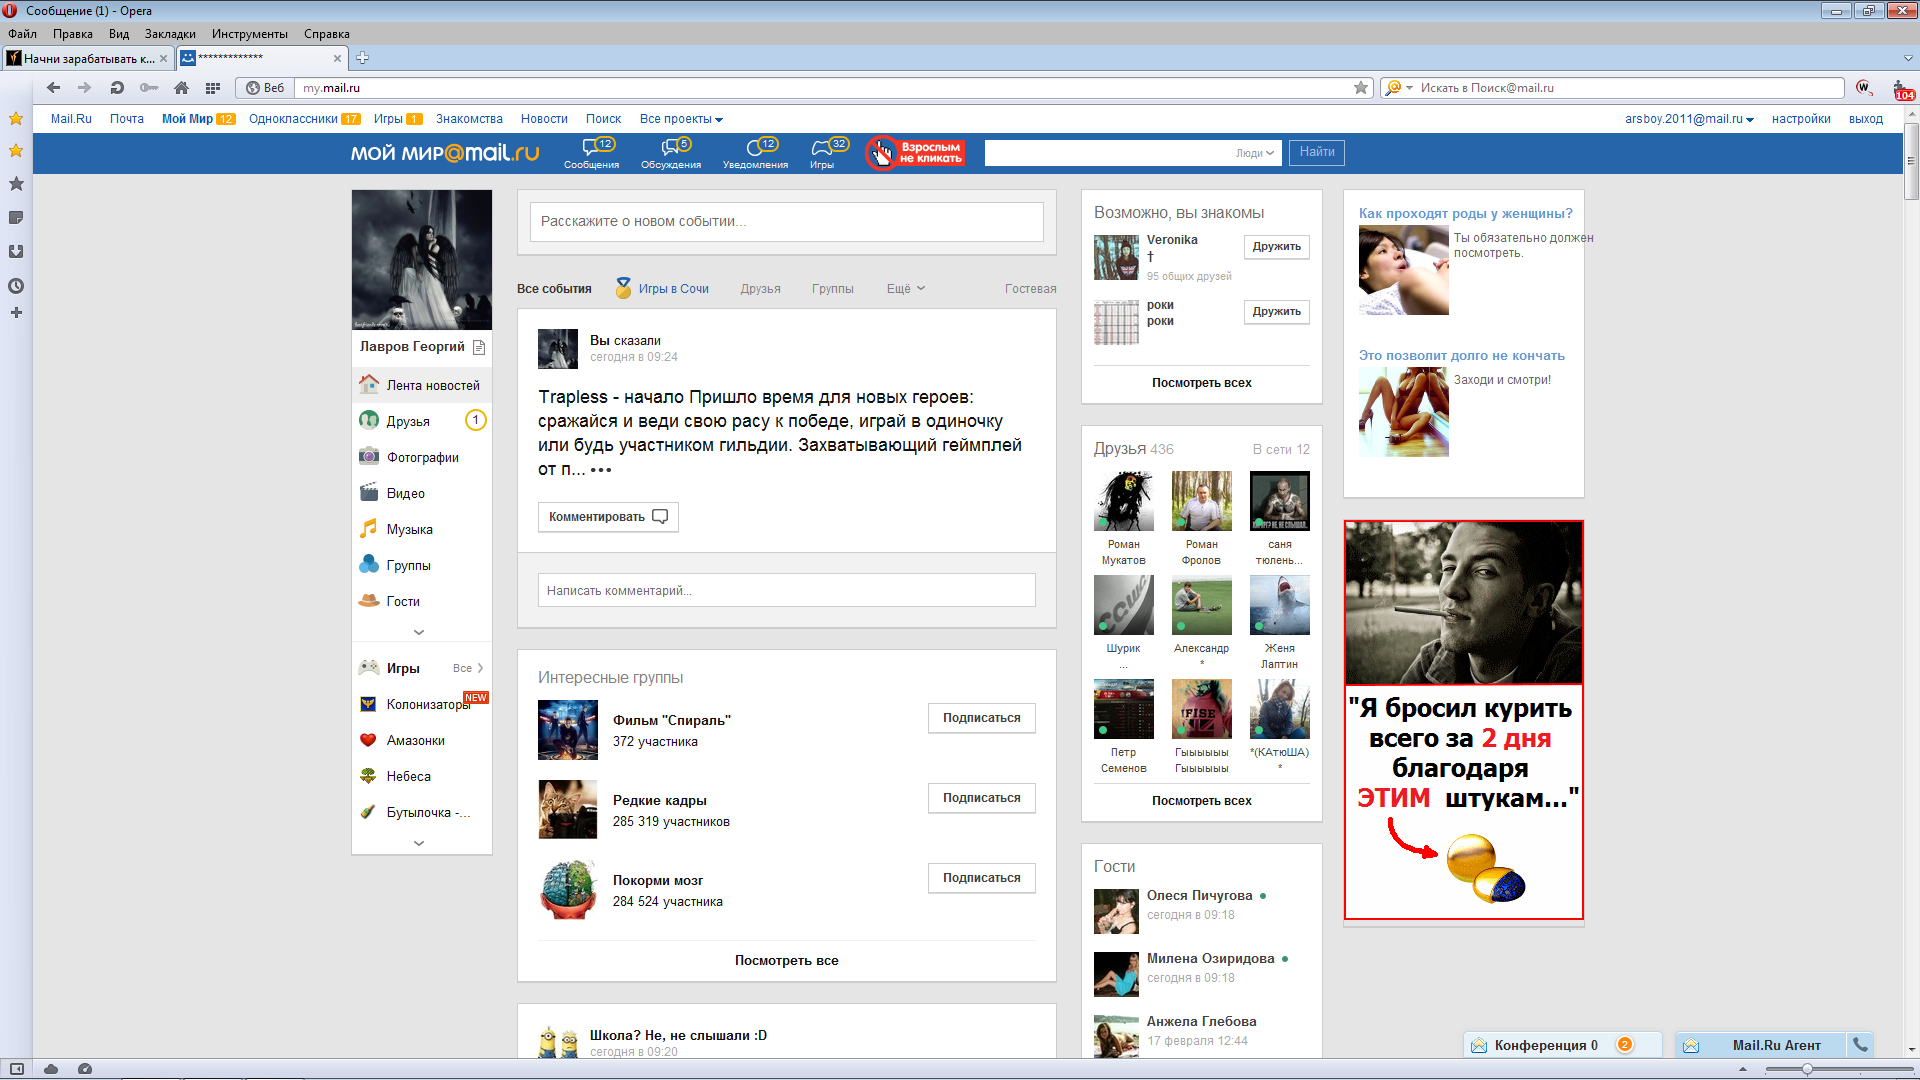Open the Notes panel in the Opera sidebar
The height and width of the screenshot is (1080, 1920).
tap(16, 218)
